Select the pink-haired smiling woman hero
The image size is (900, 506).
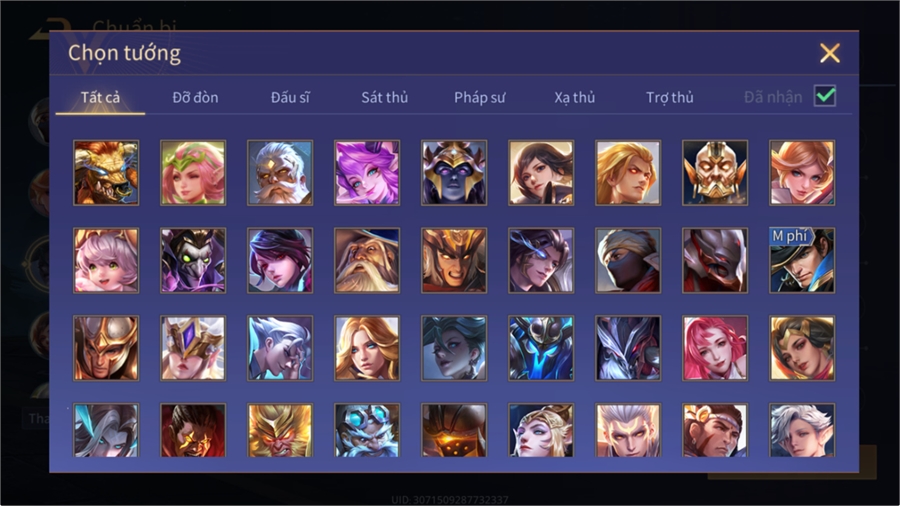coord(715,348)
